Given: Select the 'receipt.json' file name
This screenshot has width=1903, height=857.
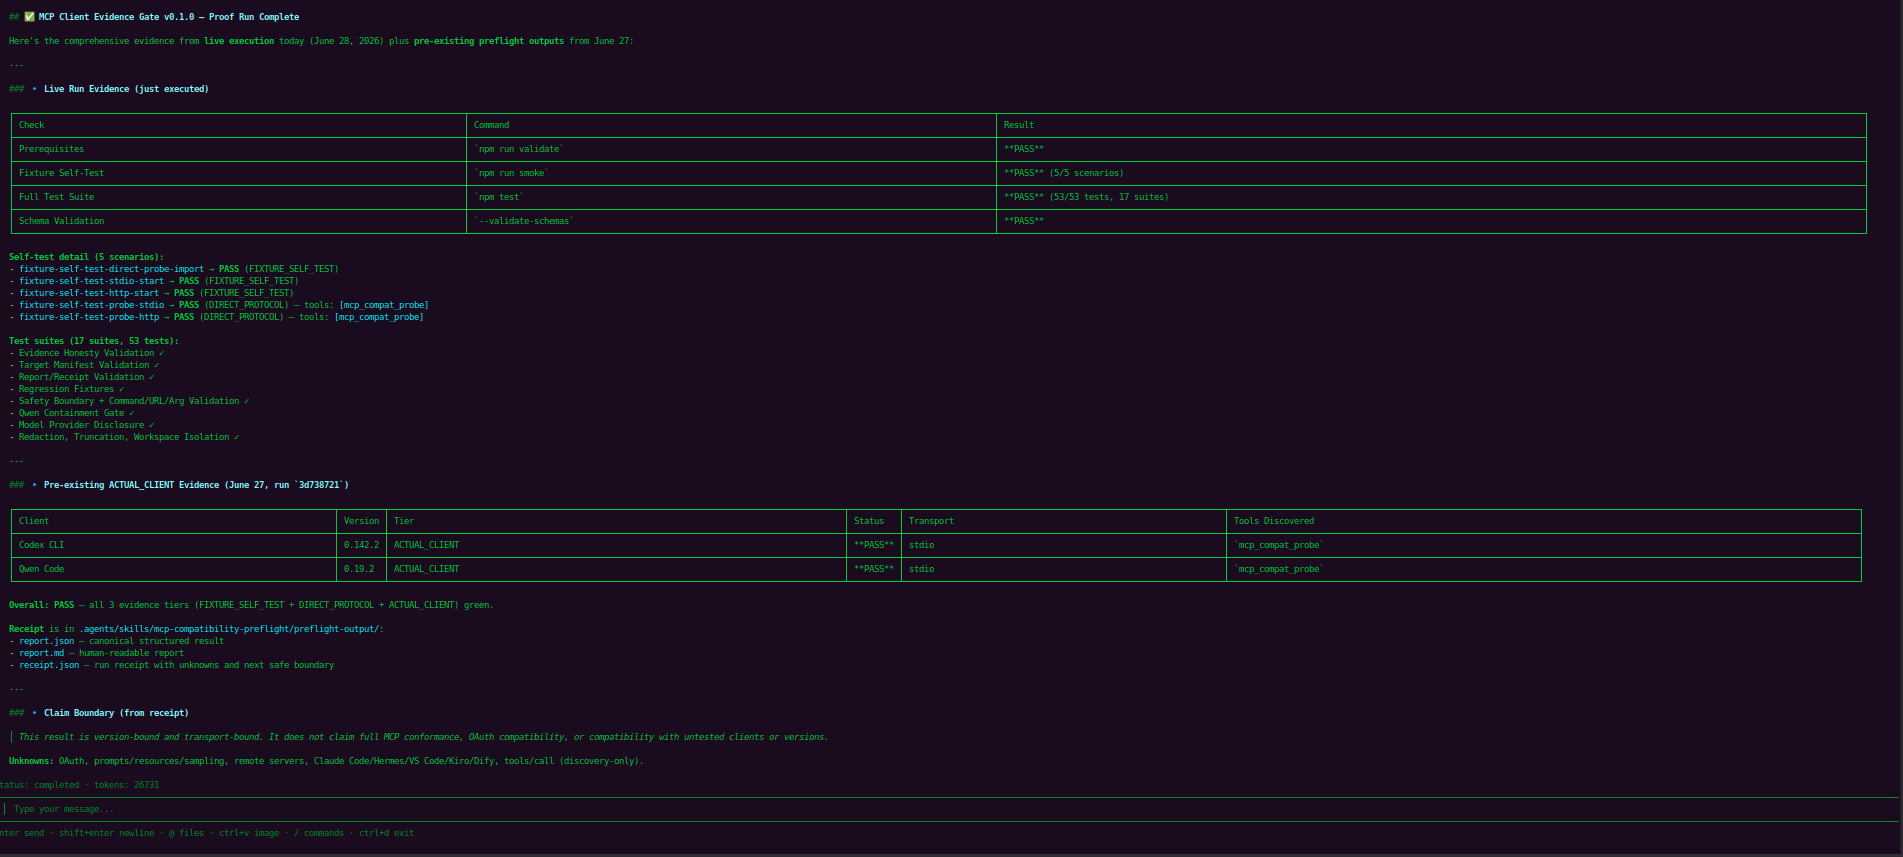Looking at the screenshot, I should (x=49, y=665).
